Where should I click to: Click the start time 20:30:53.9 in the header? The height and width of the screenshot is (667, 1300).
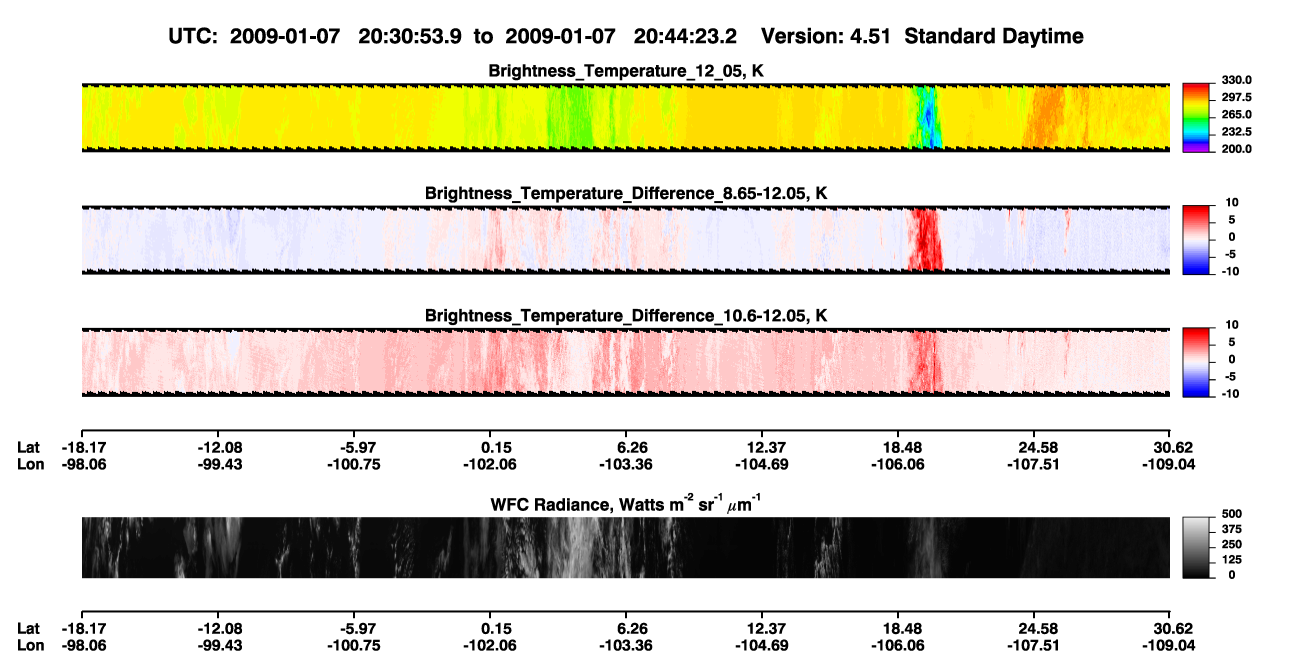point(409,36)
